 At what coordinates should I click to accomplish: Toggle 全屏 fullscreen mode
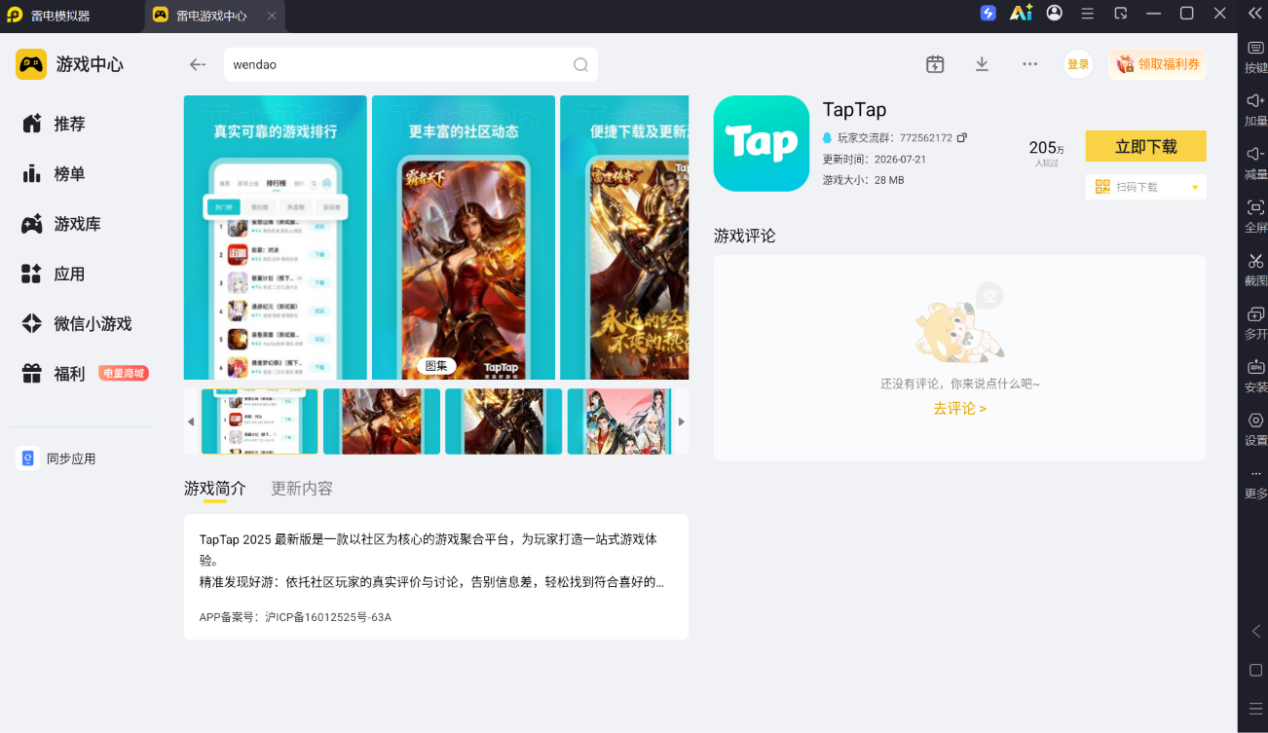tap(1255, 216)
